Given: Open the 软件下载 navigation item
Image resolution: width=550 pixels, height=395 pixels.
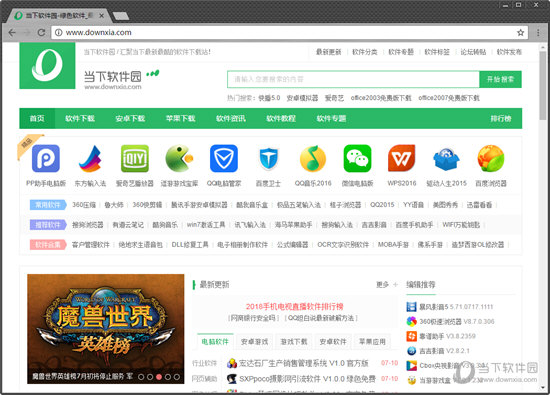Looking at the screenshot, I should [80, 119].
